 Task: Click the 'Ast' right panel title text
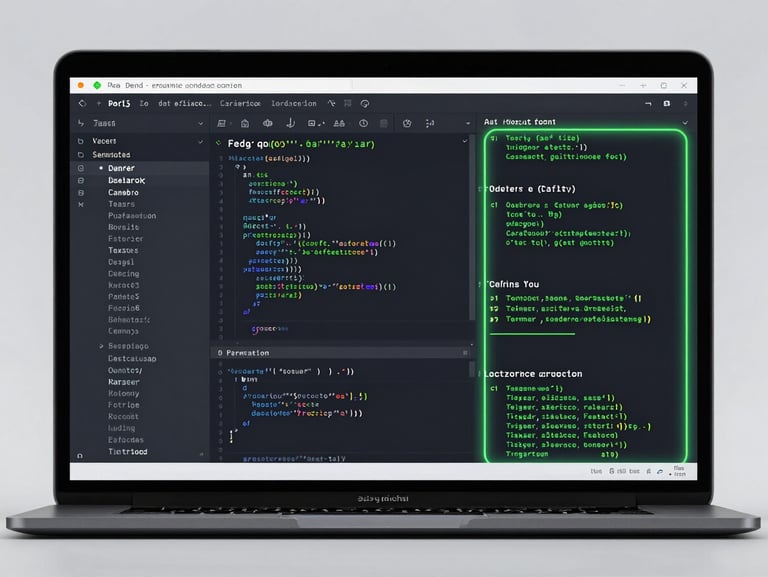pyautogui.click(x=520, y=122)
